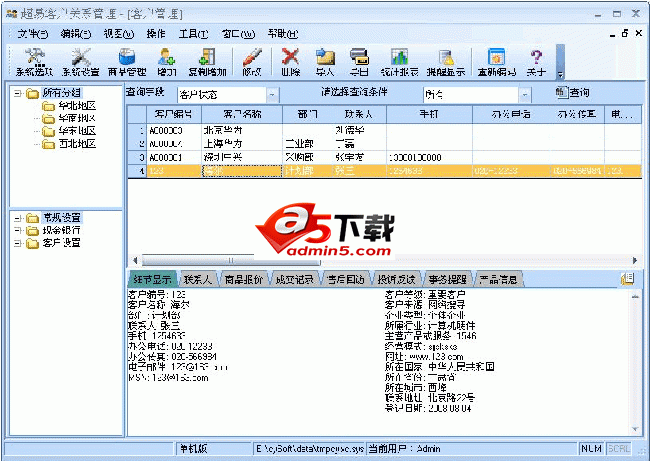Collapse 所有分组 tree node
This screenshot has height=461, width=650.
point(18,93)
